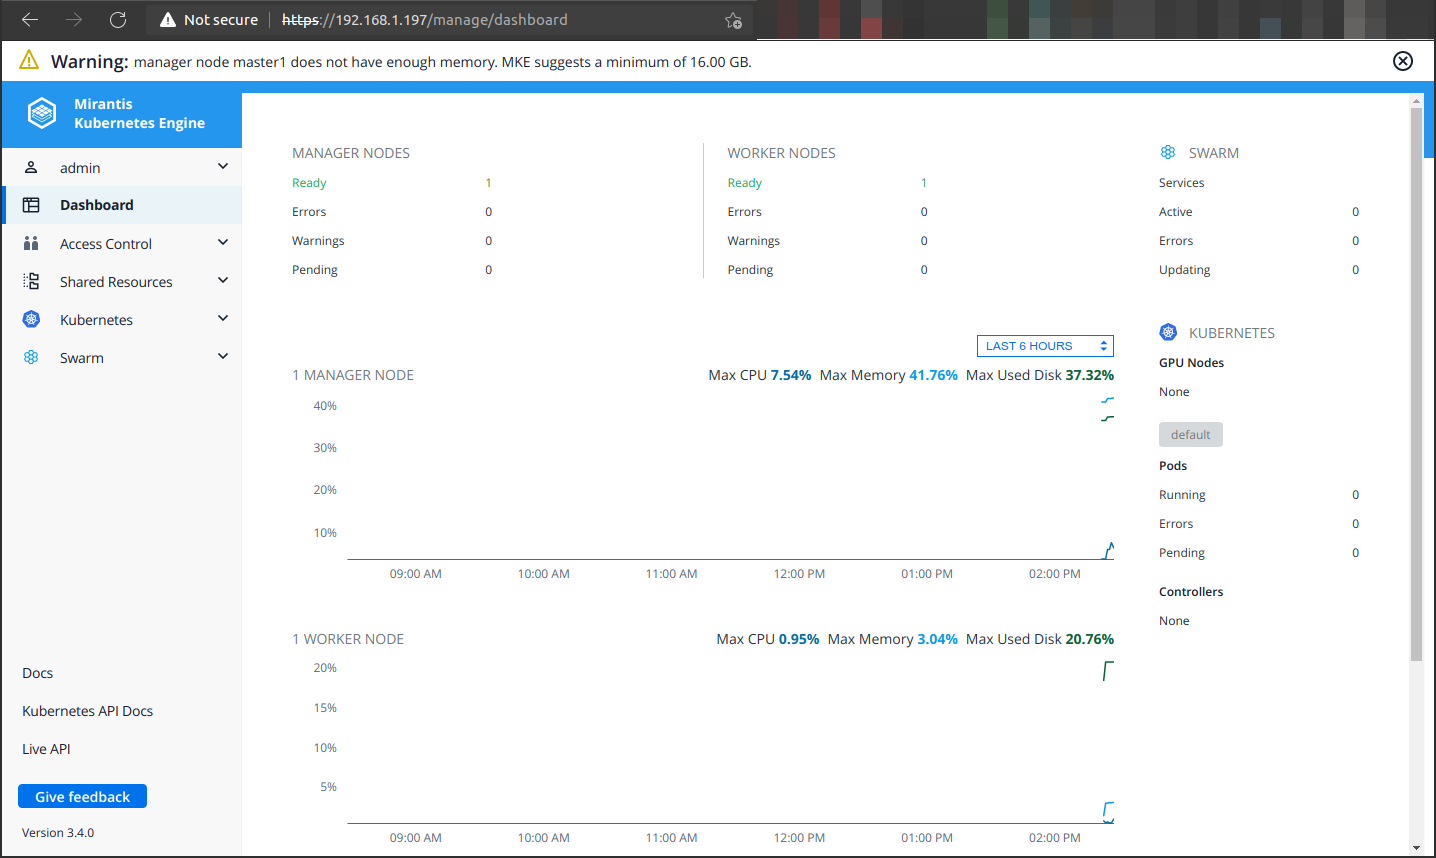Click Ready under Manager Nodes
This screenshot has width=1436, height=858.
click(309, 183)
